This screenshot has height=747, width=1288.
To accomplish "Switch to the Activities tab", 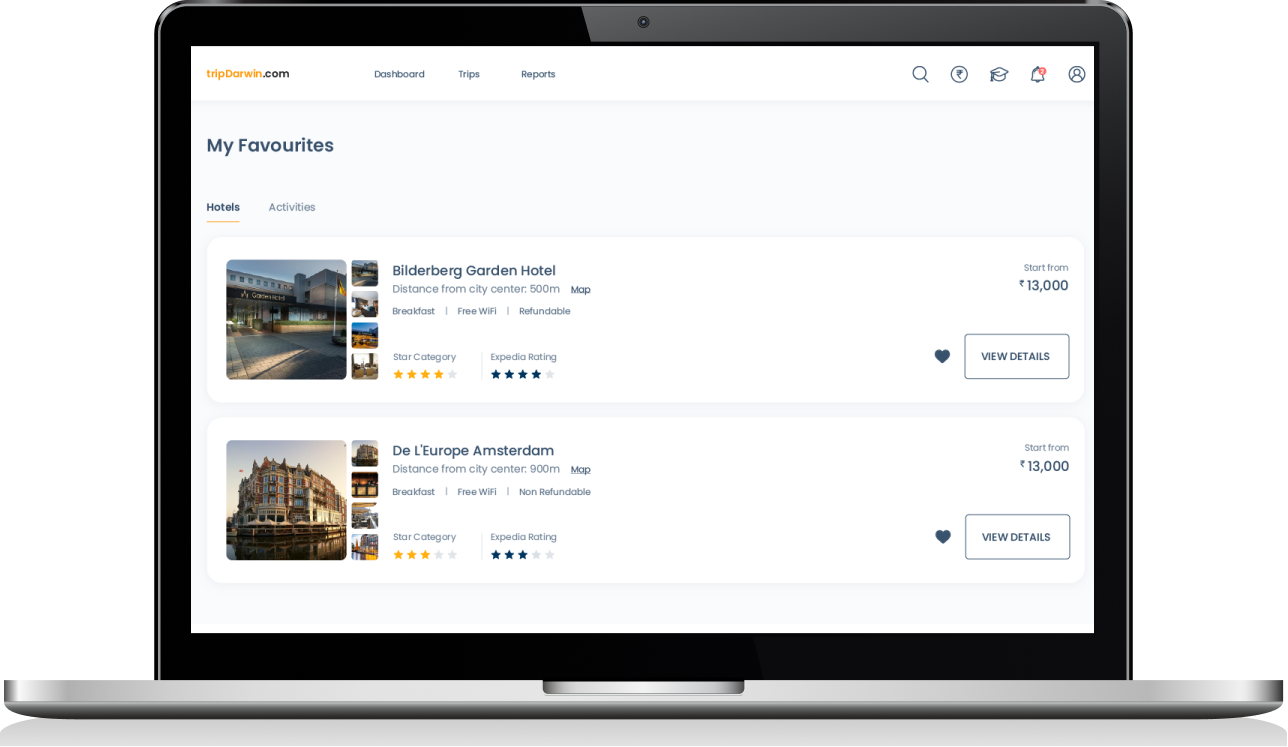I will coord(292,207).
